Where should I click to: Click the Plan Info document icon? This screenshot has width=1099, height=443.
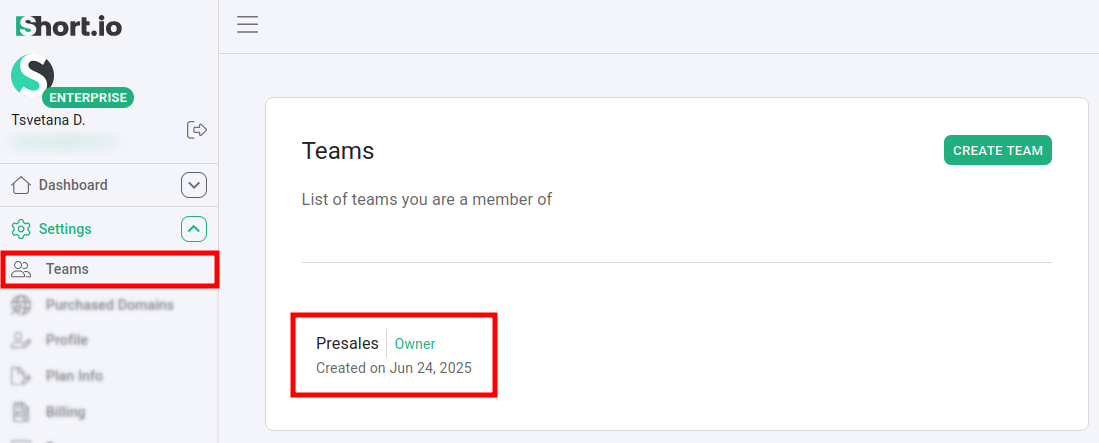click(x=21, y=376)
